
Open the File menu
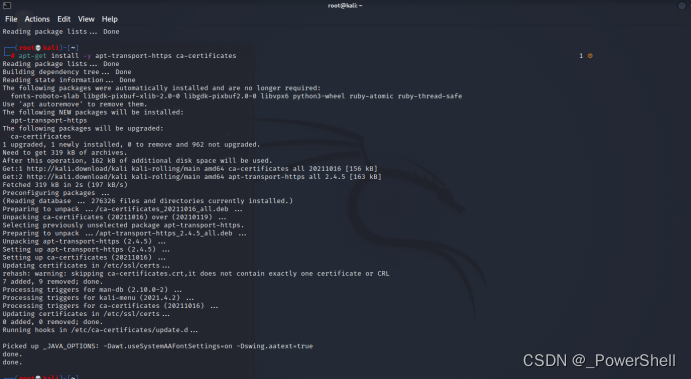tap(11, 19)
